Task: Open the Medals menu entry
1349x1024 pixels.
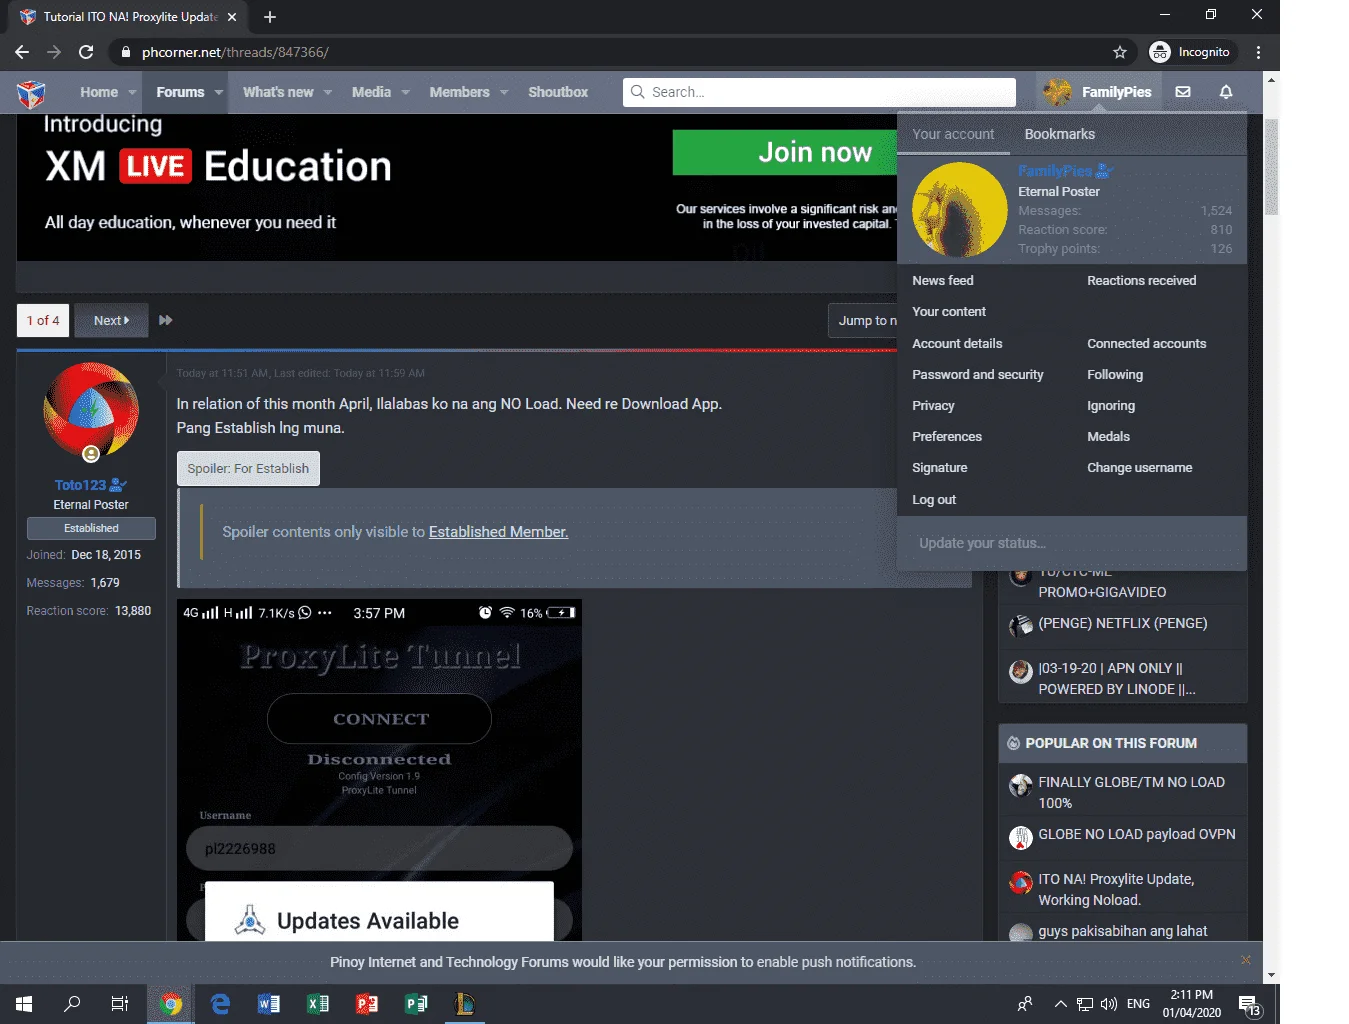Action: 1108,437
